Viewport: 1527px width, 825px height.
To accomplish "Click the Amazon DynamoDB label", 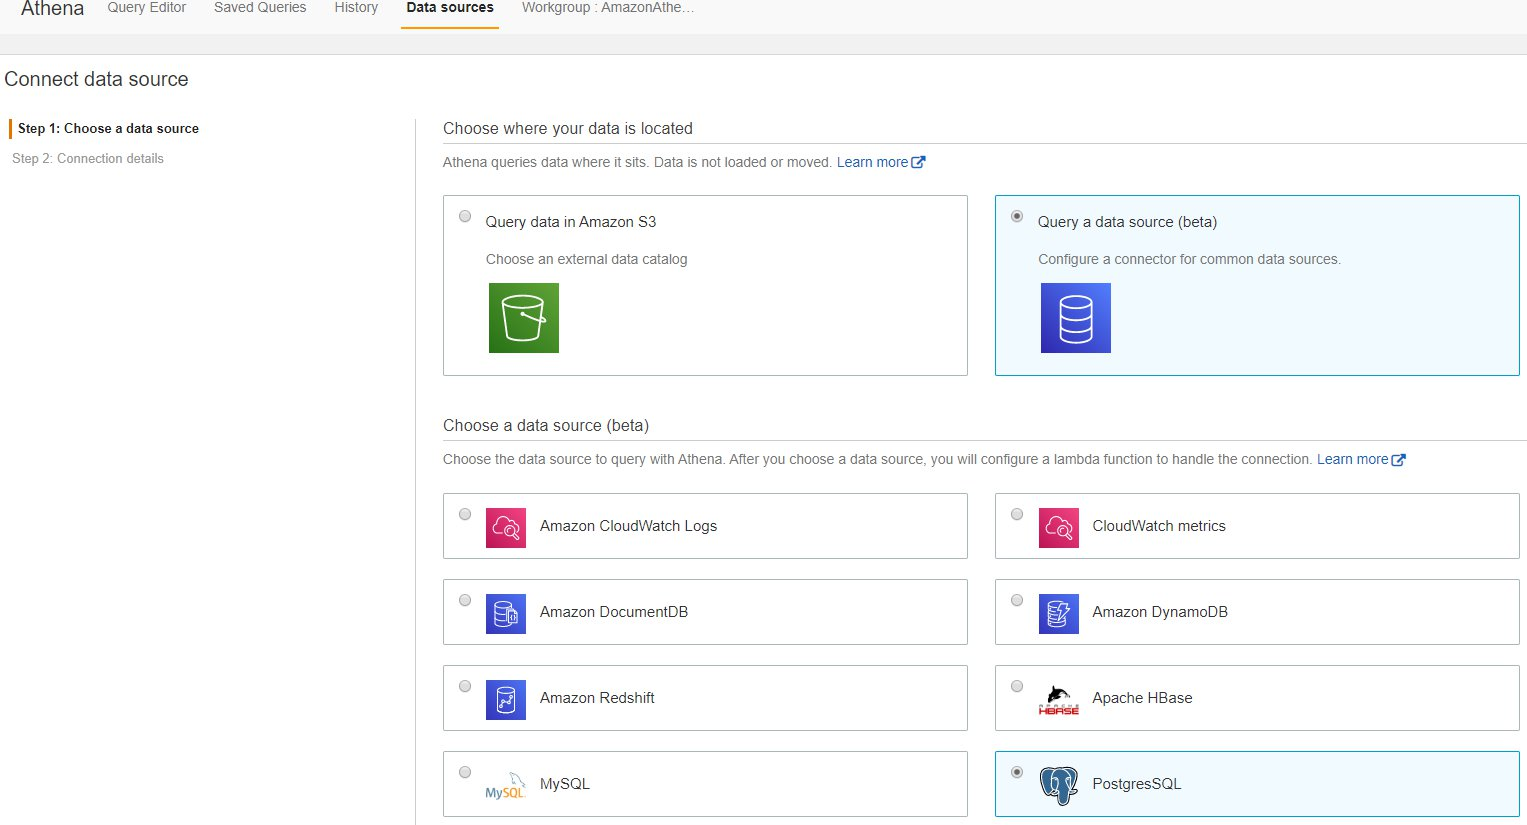I will (x=1160, y=612).
